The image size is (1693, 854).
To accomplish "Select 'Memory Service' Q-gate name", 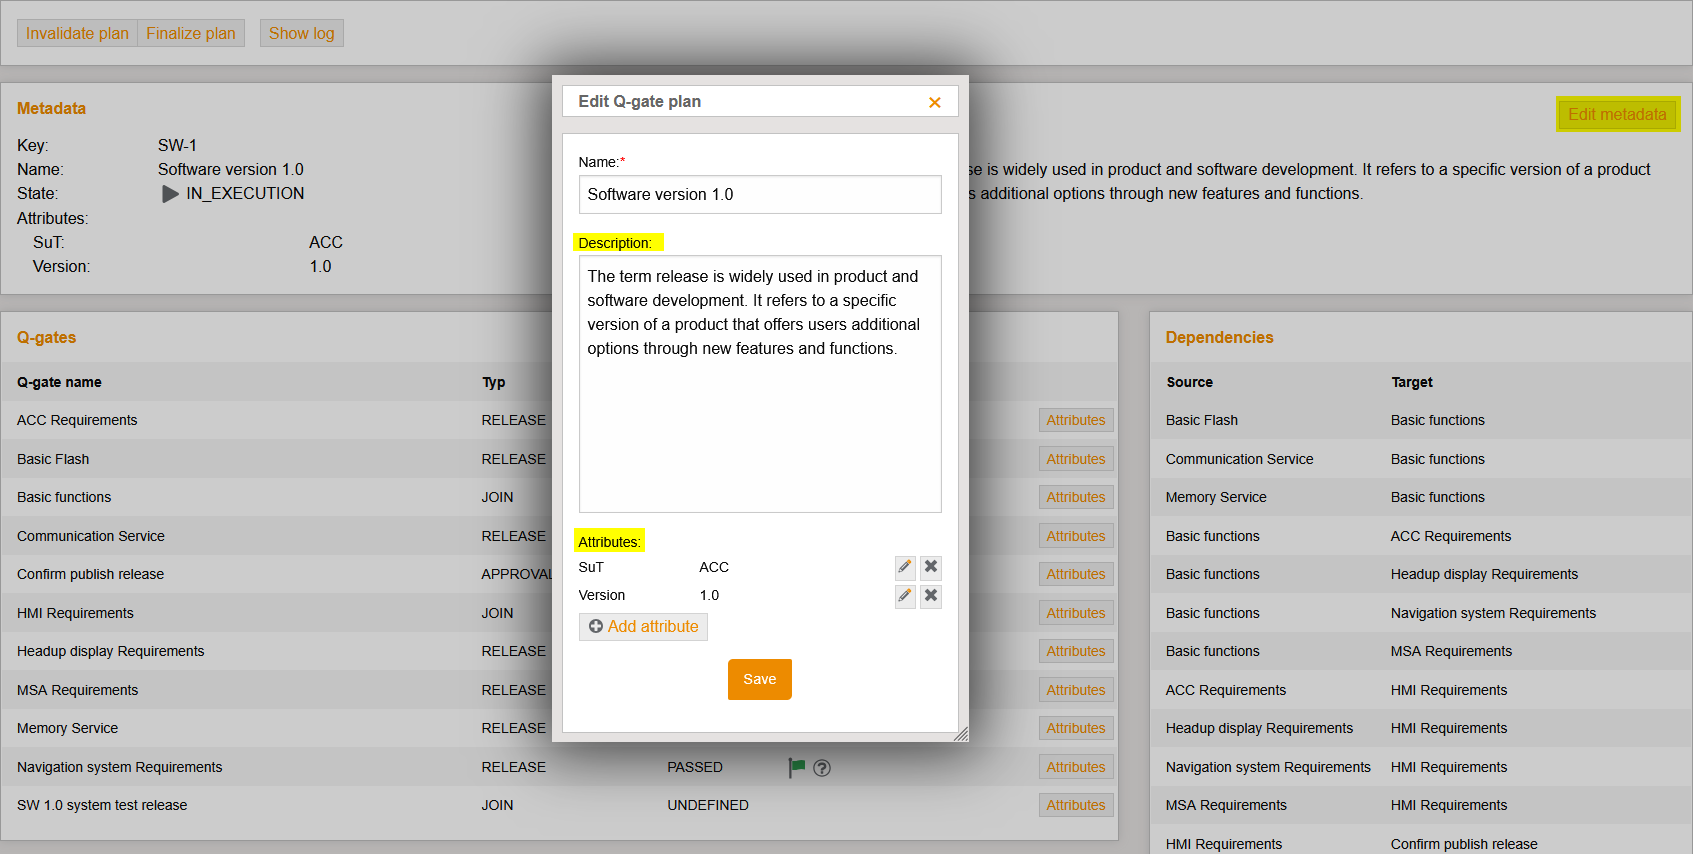I will (67, 728).
